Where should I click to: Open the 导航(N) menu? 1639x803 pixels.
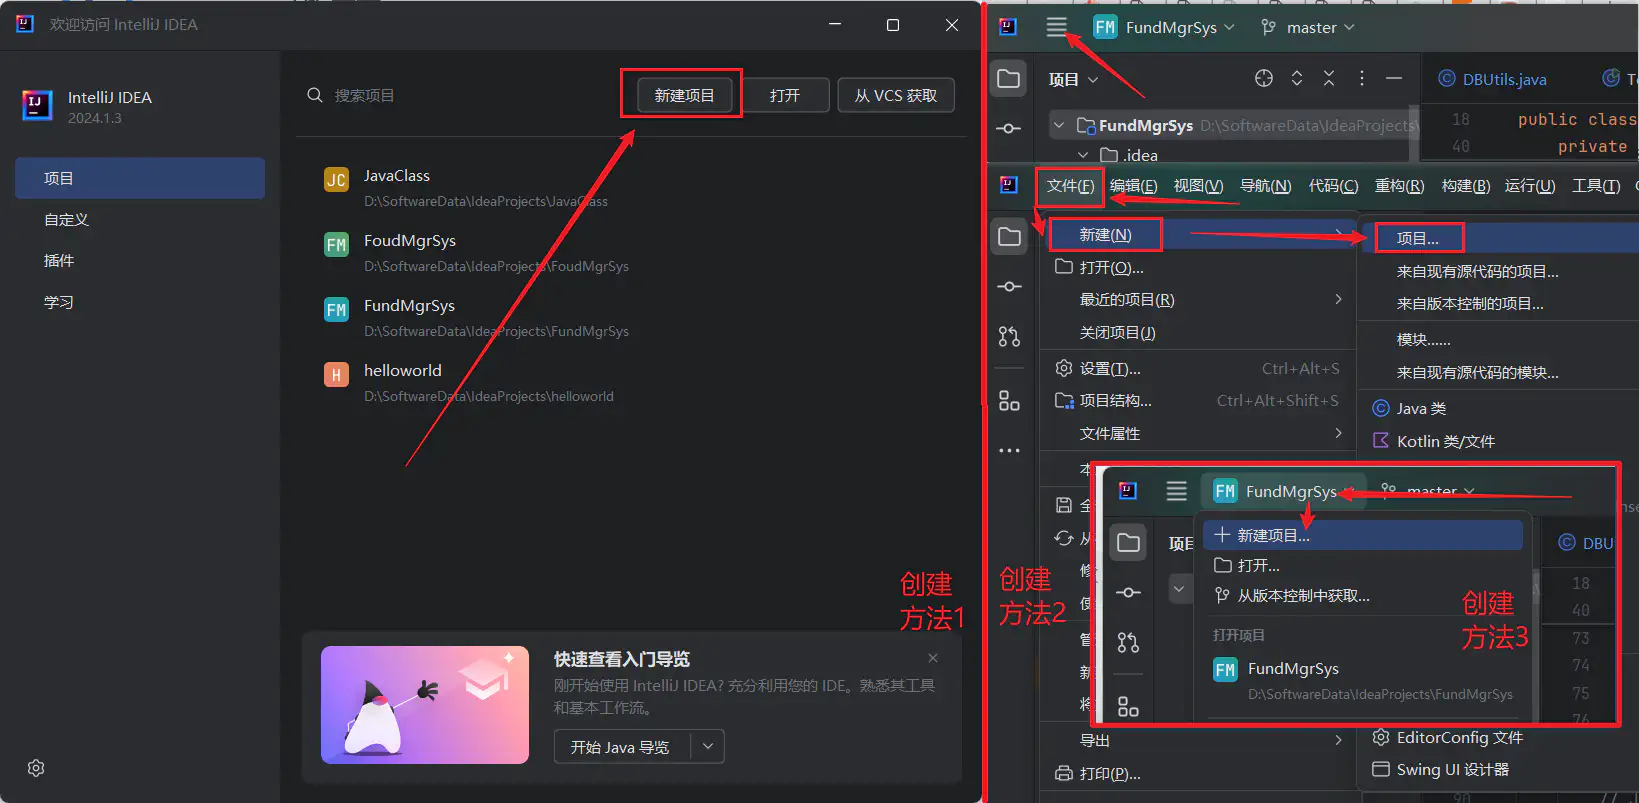click(1266, 186)
